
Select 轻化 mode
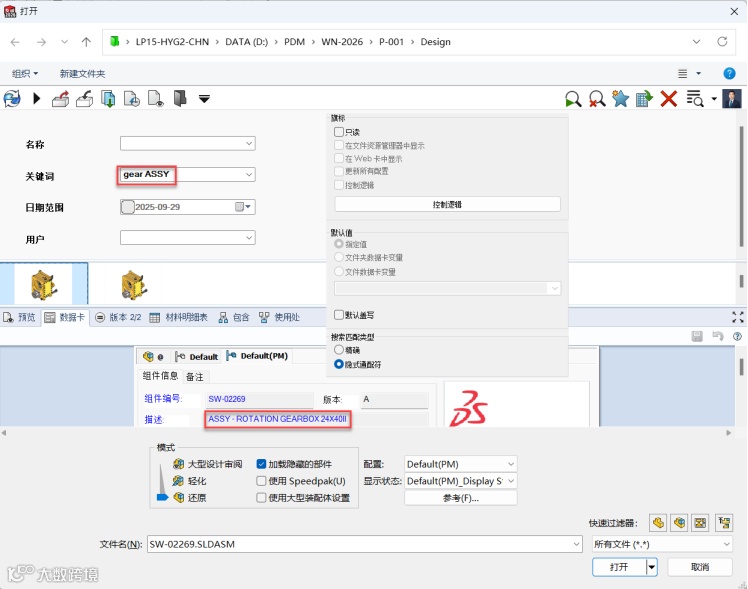[x=189, y=481]
